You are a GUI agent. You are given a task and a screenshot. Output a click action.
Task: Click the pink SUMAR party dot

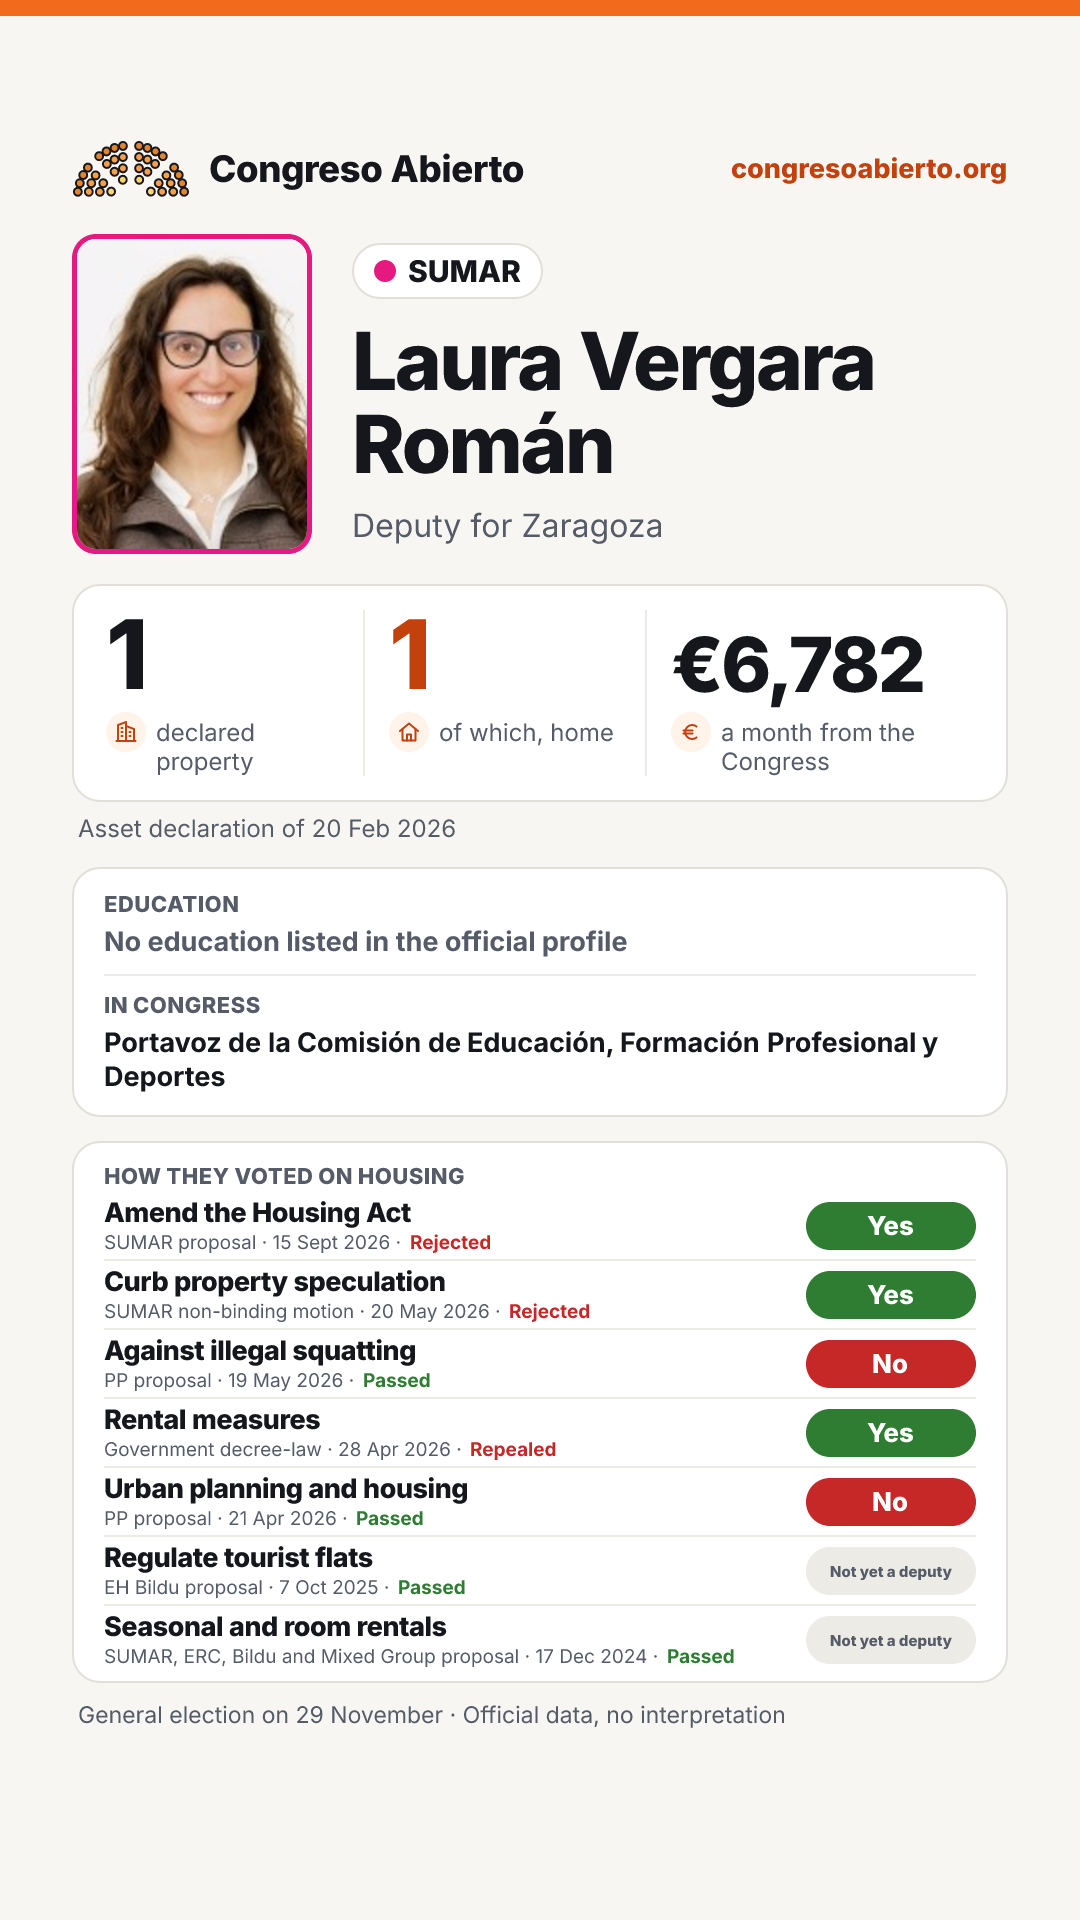[x=385, y=271]
